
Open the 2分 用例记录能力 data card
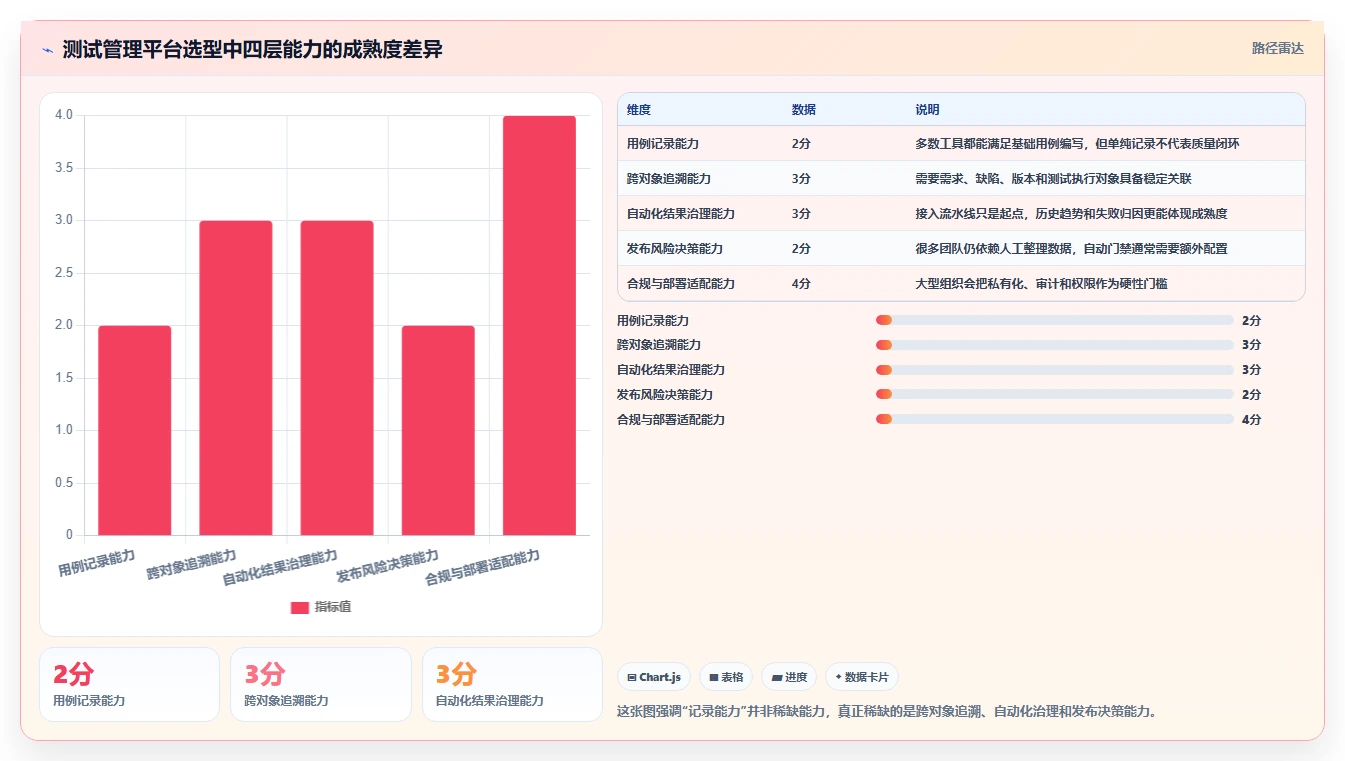pyautogui.click(x=129, y=685)
